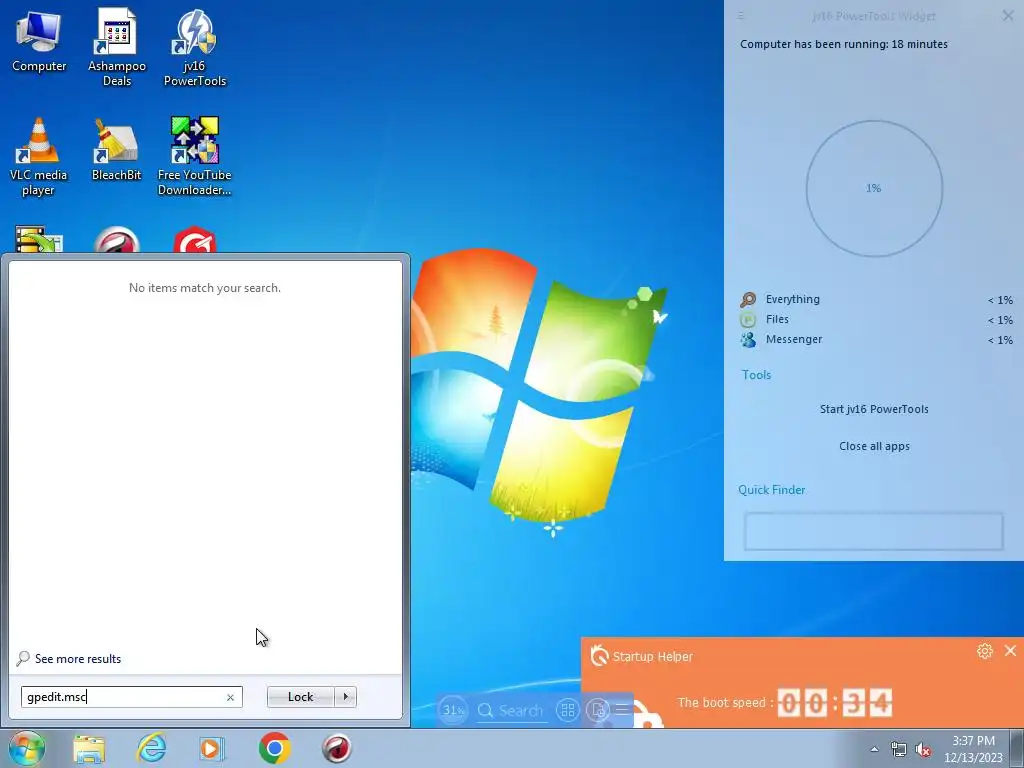Click the muted volume icon in the tray
This screenshot has width=1024, height=768.
923,749
